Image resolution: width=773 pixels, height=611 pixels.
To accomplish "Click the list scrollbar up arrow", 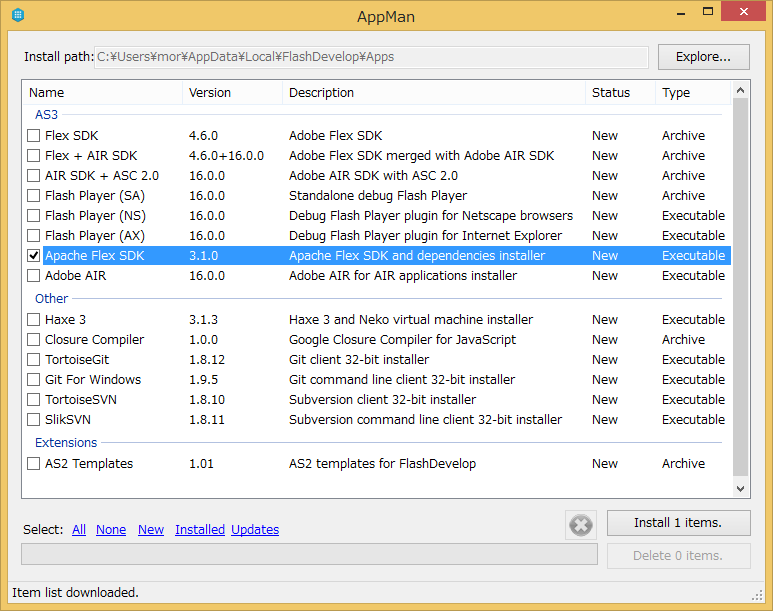I will (740, 90).
